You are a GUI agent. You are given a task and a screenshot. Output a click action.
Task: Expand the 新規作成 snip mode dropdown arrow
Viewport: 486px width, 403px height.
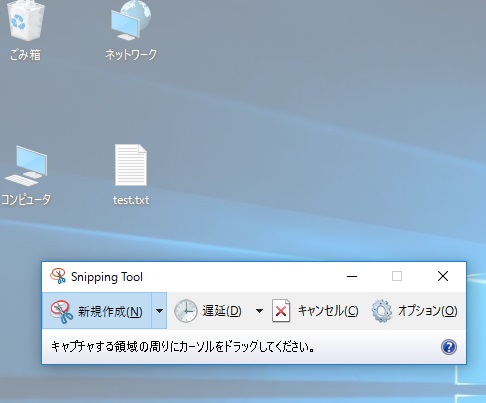159,311
